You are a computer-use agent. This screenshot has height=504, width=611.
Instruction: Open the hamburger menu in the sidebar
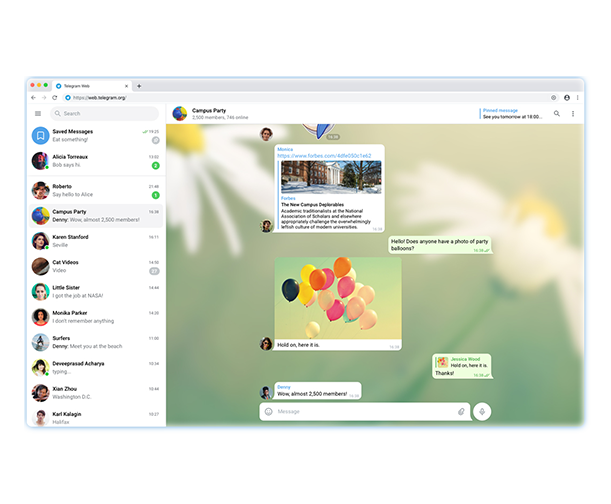click(x=38, y=113)
